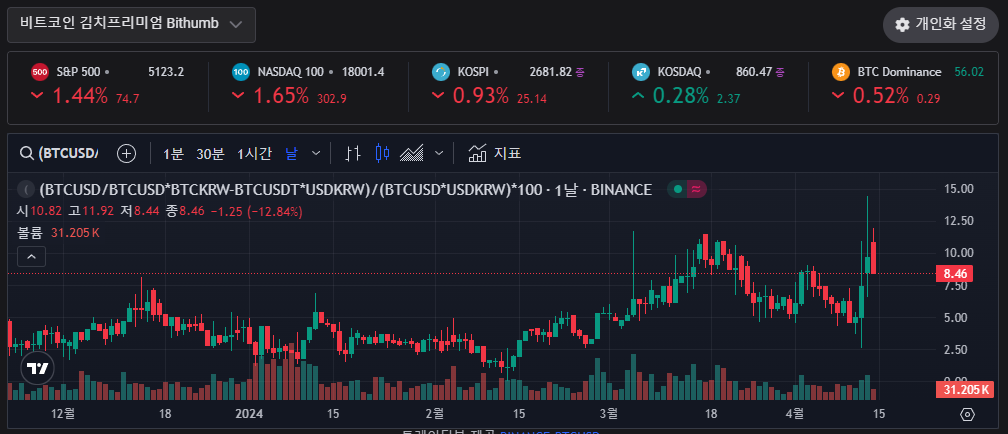Click the NASDAQ 100 18001.4 price value
This screenshot has width=1008, height=434.
(363, 72)
